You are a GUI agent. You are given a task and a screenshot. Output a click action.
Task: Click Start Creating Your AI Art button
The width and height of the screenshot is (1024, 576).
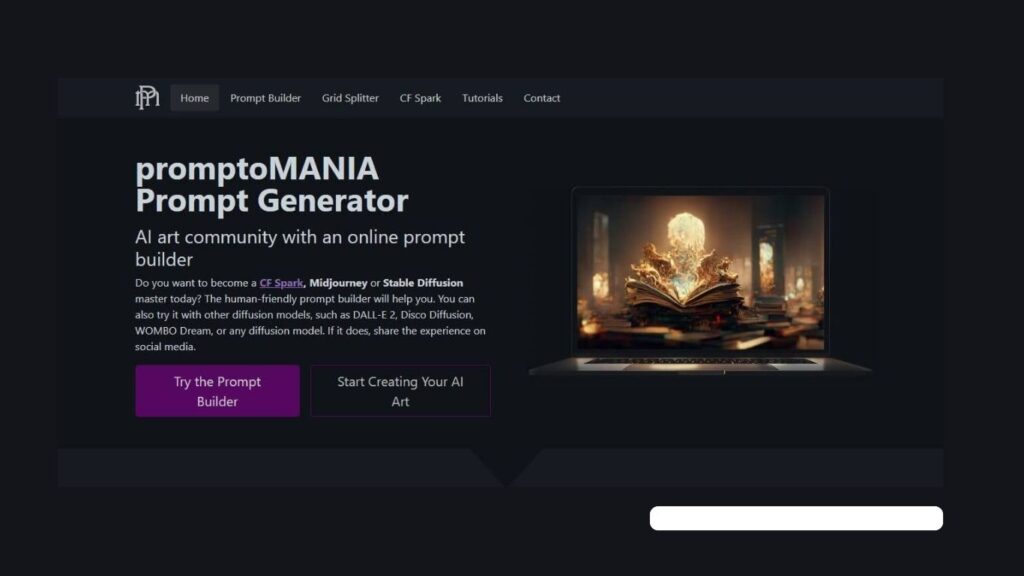point(400,391)
